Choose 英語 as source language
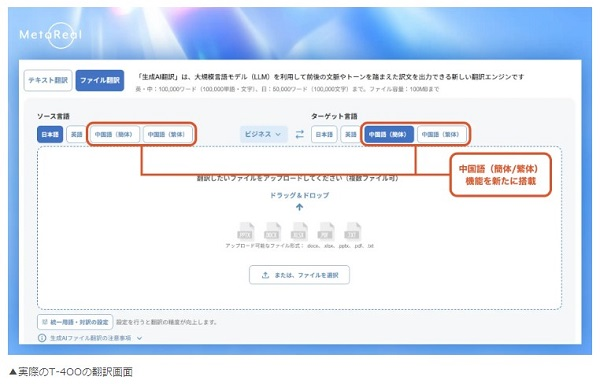This screenshot has height=384, width=600. pyautogui.click(x=77, y=135)
